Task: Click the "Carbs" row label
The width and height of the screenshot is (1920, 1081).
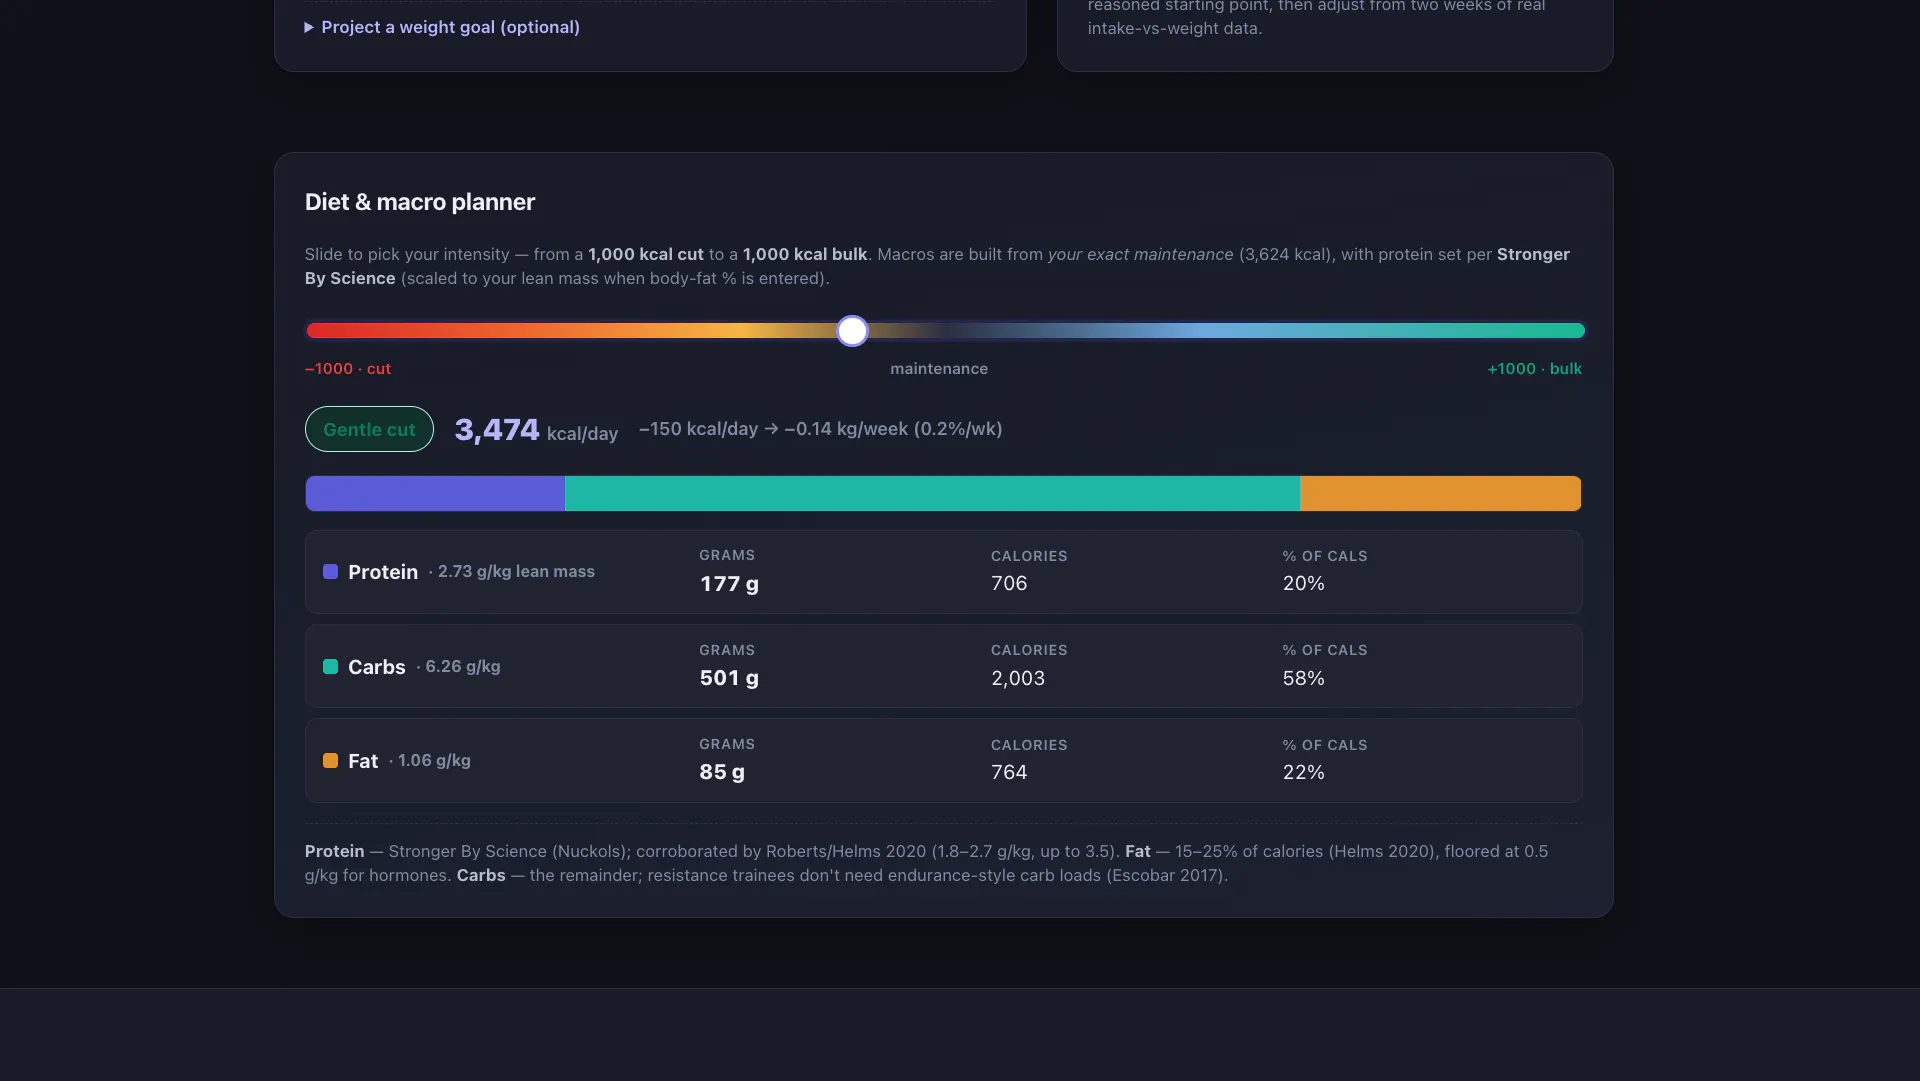Action: 377,667
